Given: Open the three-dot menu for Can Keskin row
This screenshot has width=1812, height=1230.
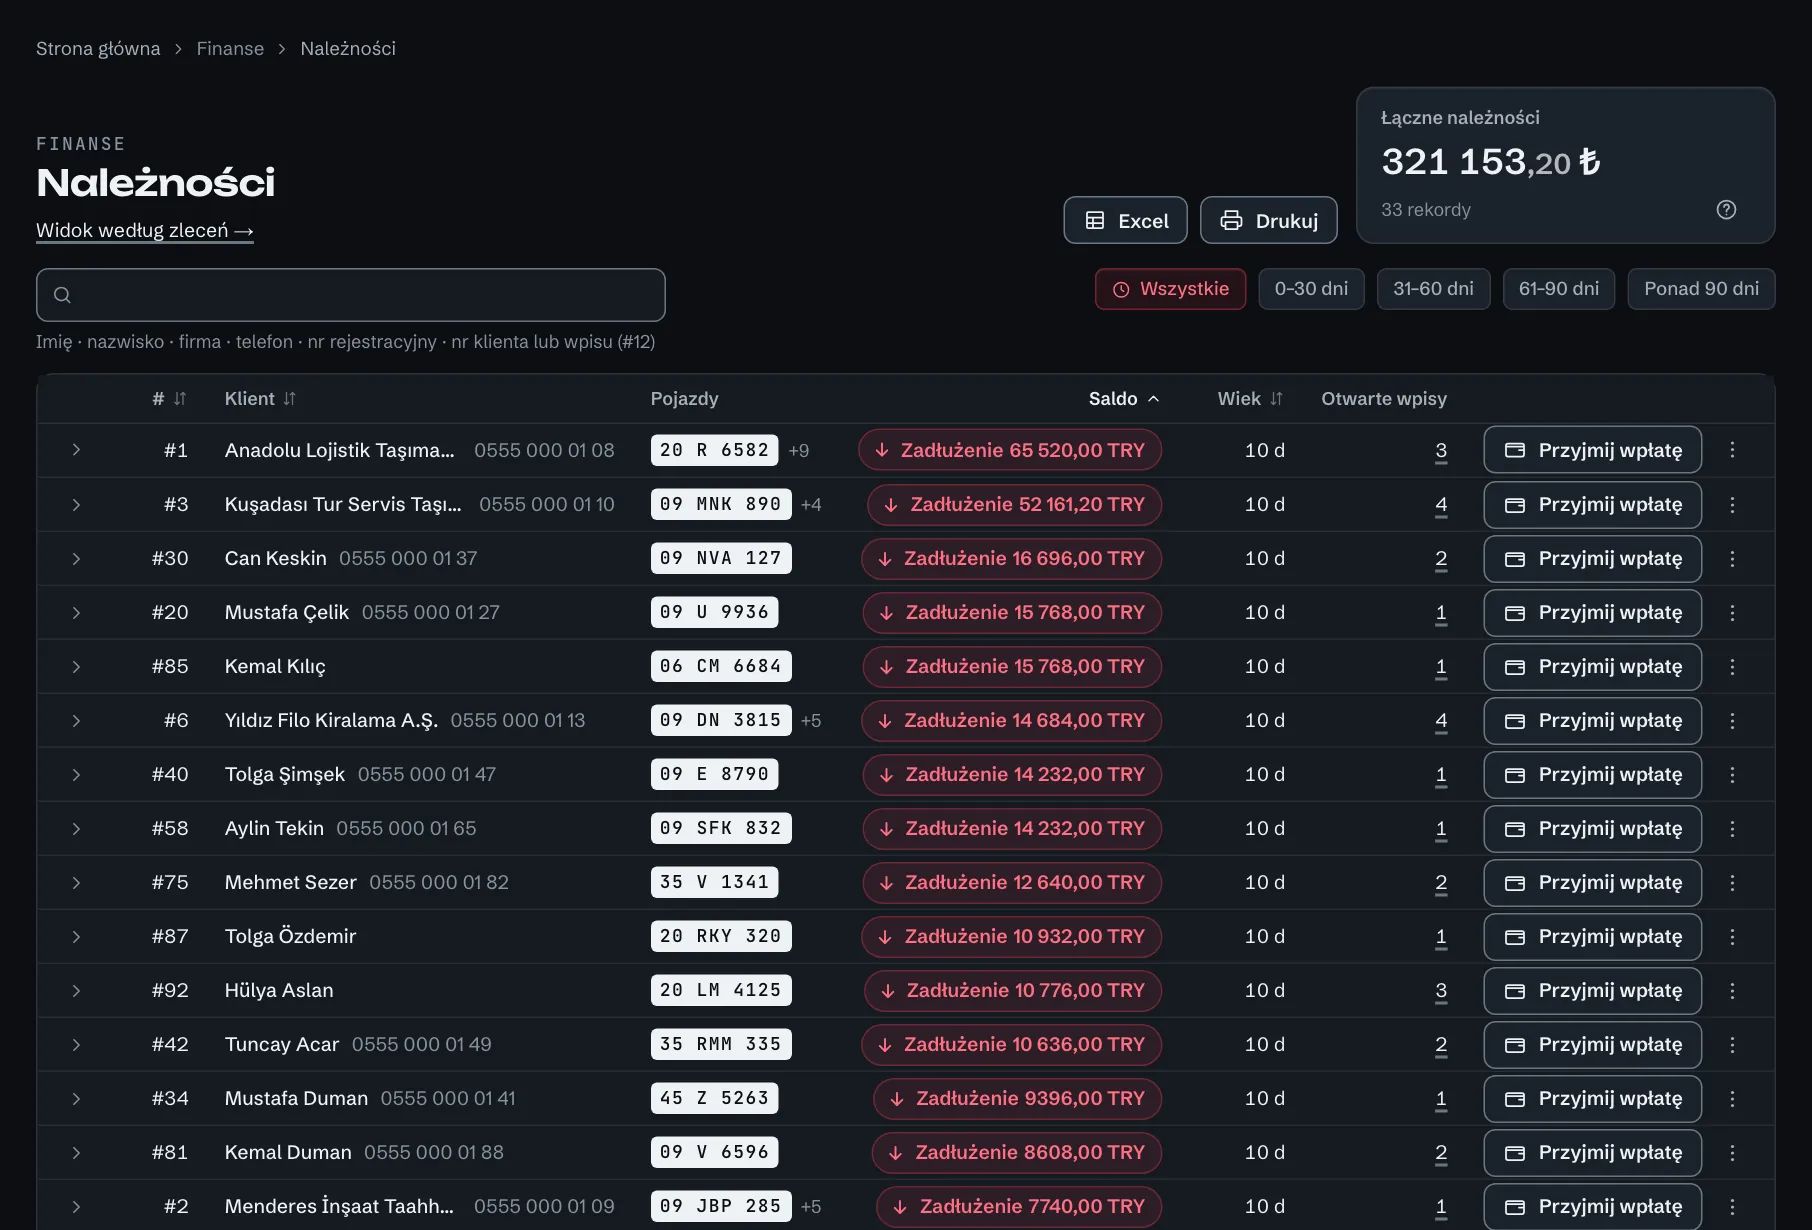Looking at the screenshot, I should coord(1733,558).
